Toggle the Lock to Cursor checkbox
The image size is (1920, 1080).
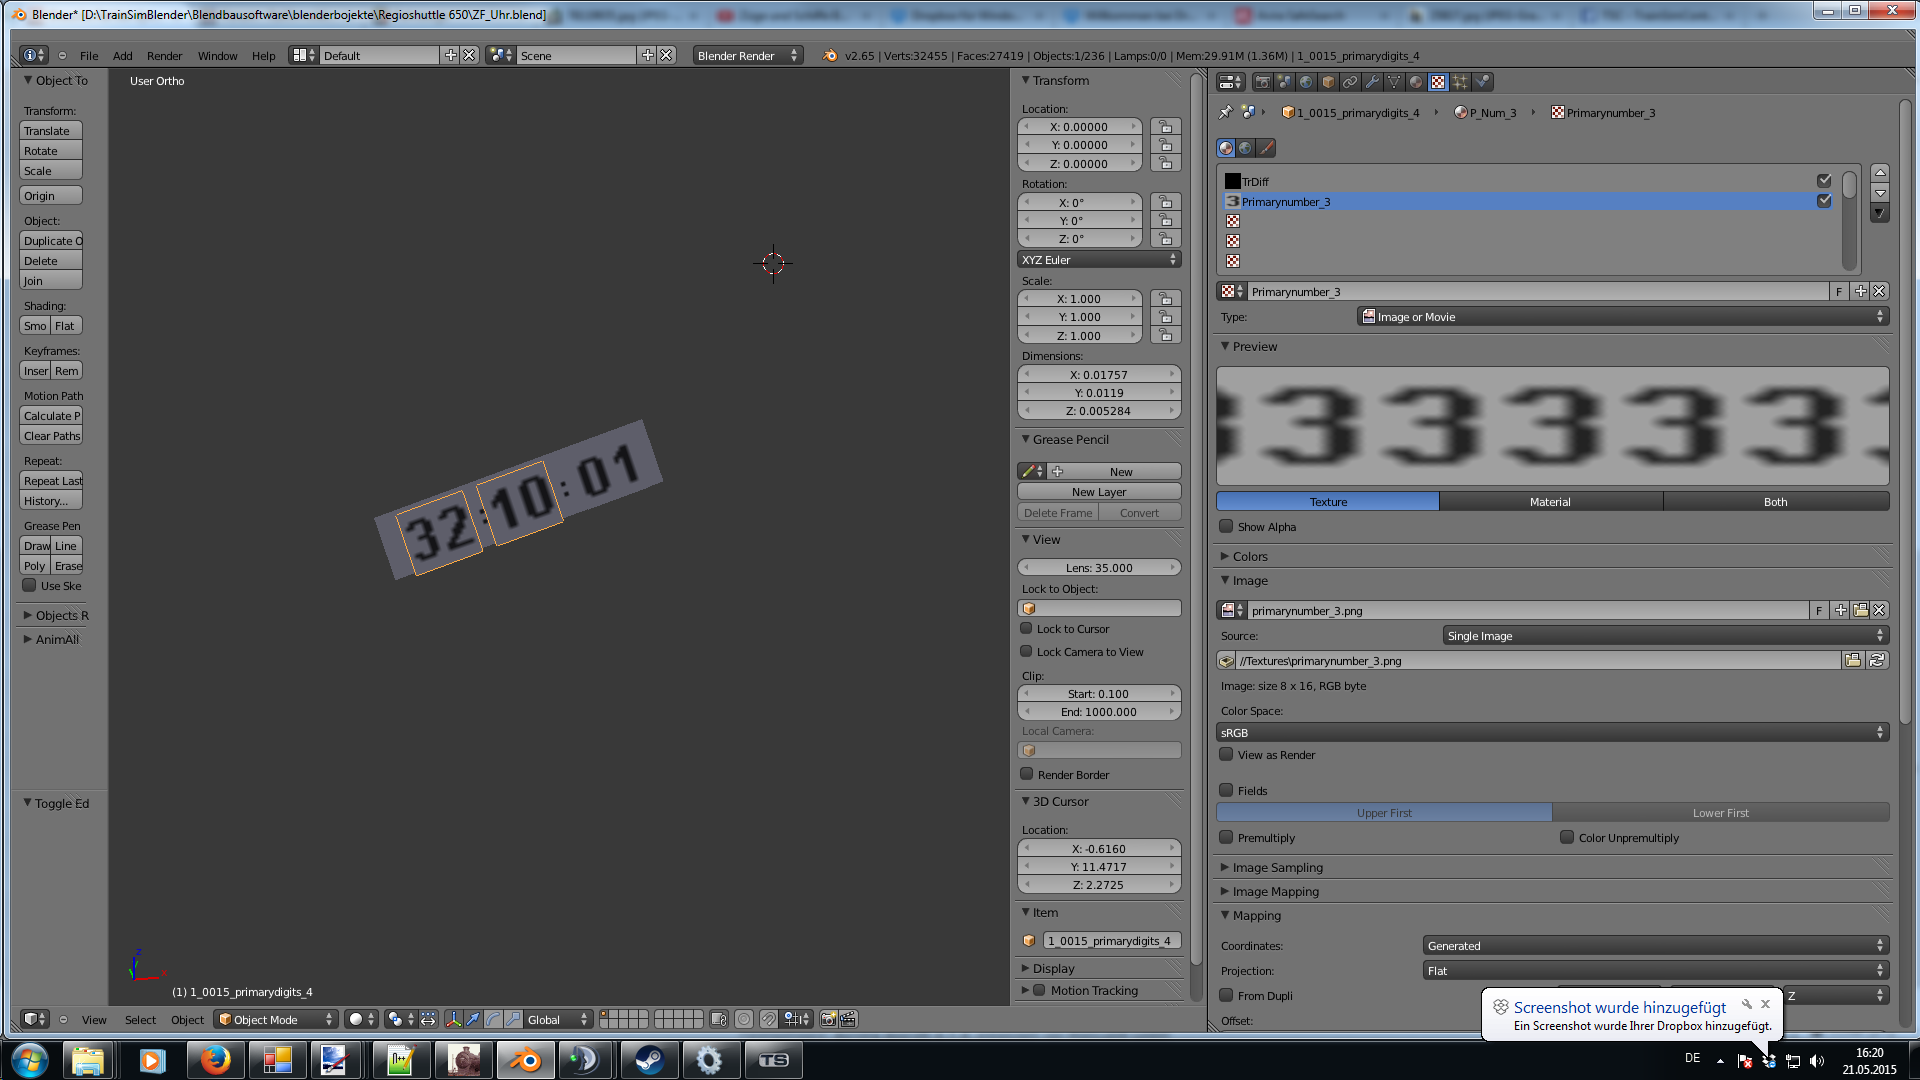coord(1026,629)
